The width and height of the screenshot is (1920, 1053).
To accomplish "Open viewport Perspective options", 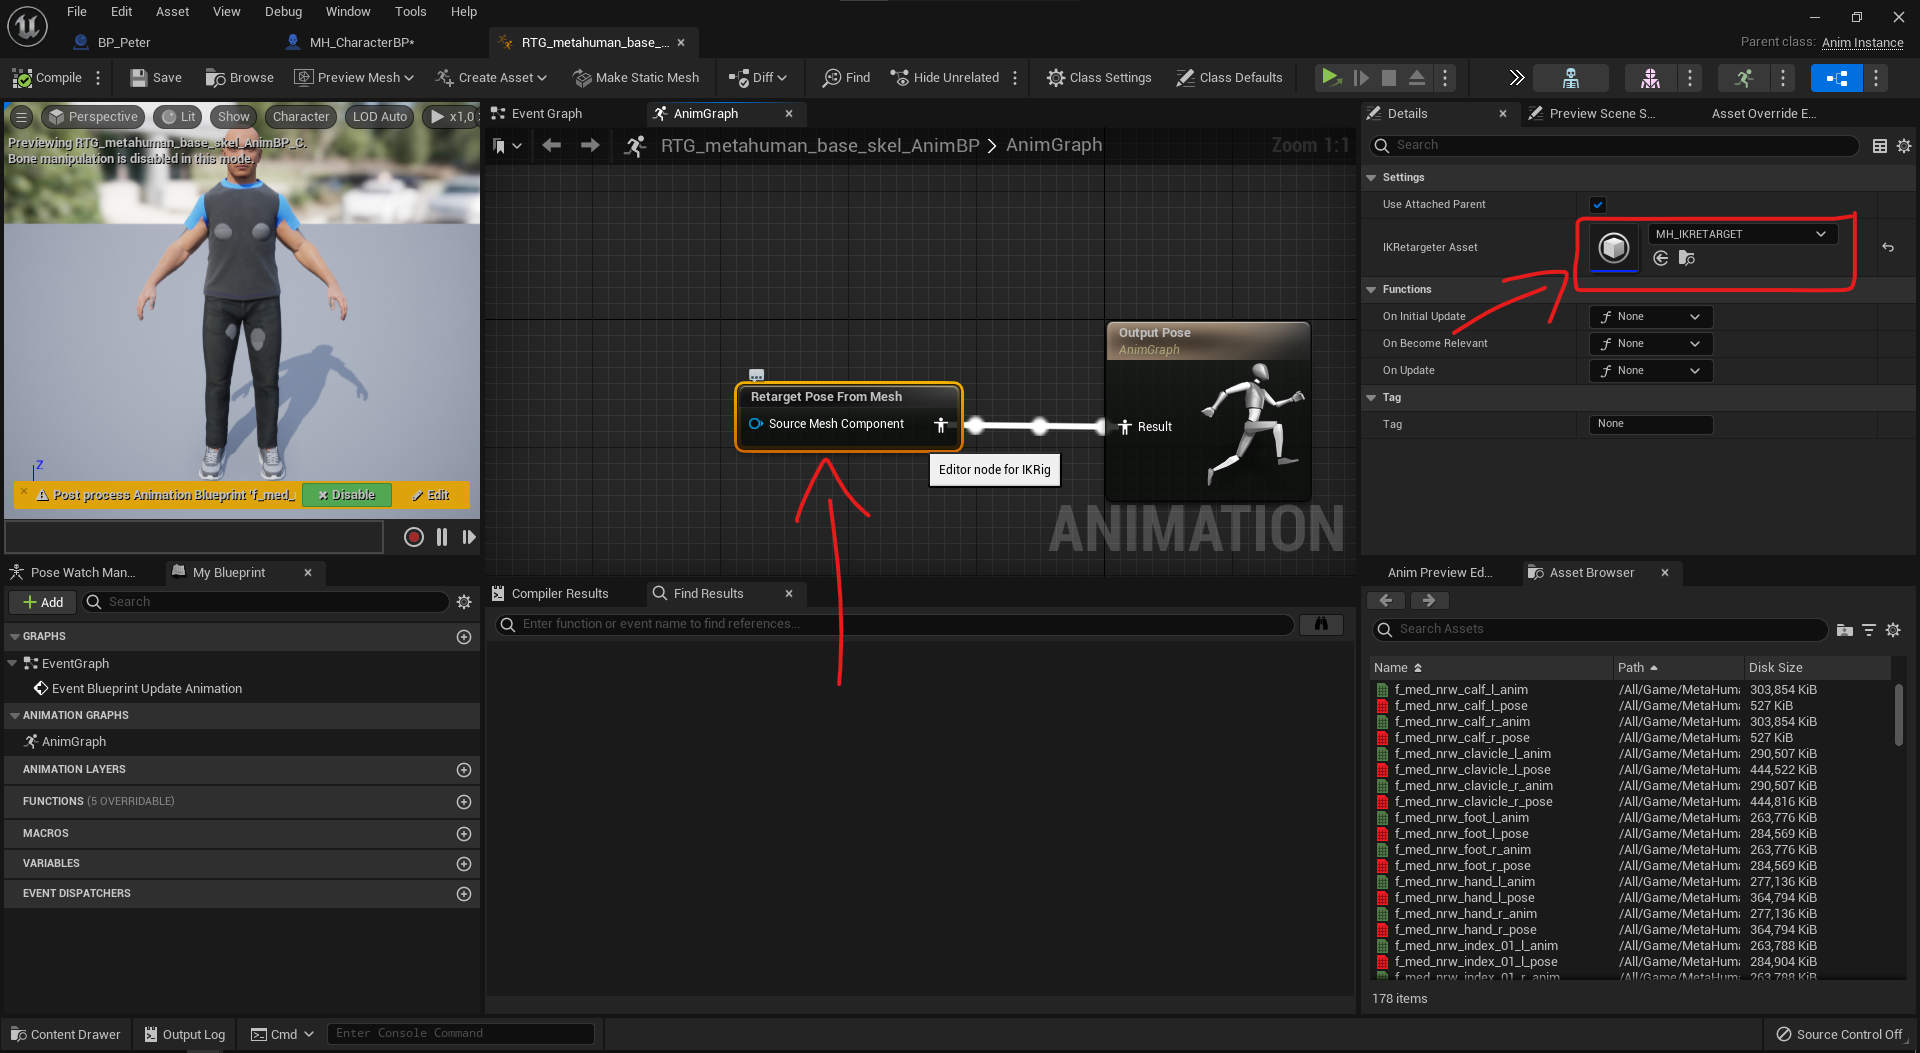I will click(93, 117).
